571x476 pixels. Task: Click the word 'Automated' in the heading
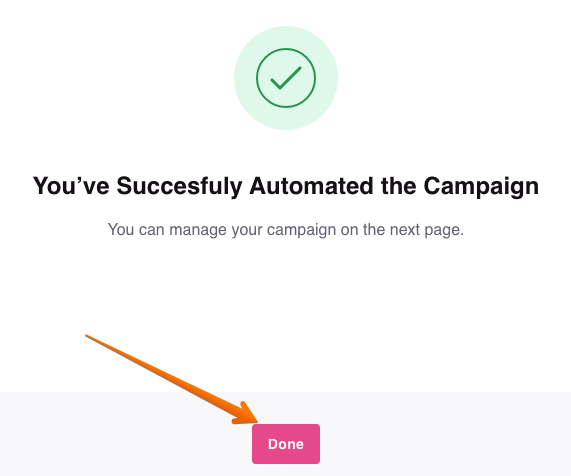(x=311, y=186)
